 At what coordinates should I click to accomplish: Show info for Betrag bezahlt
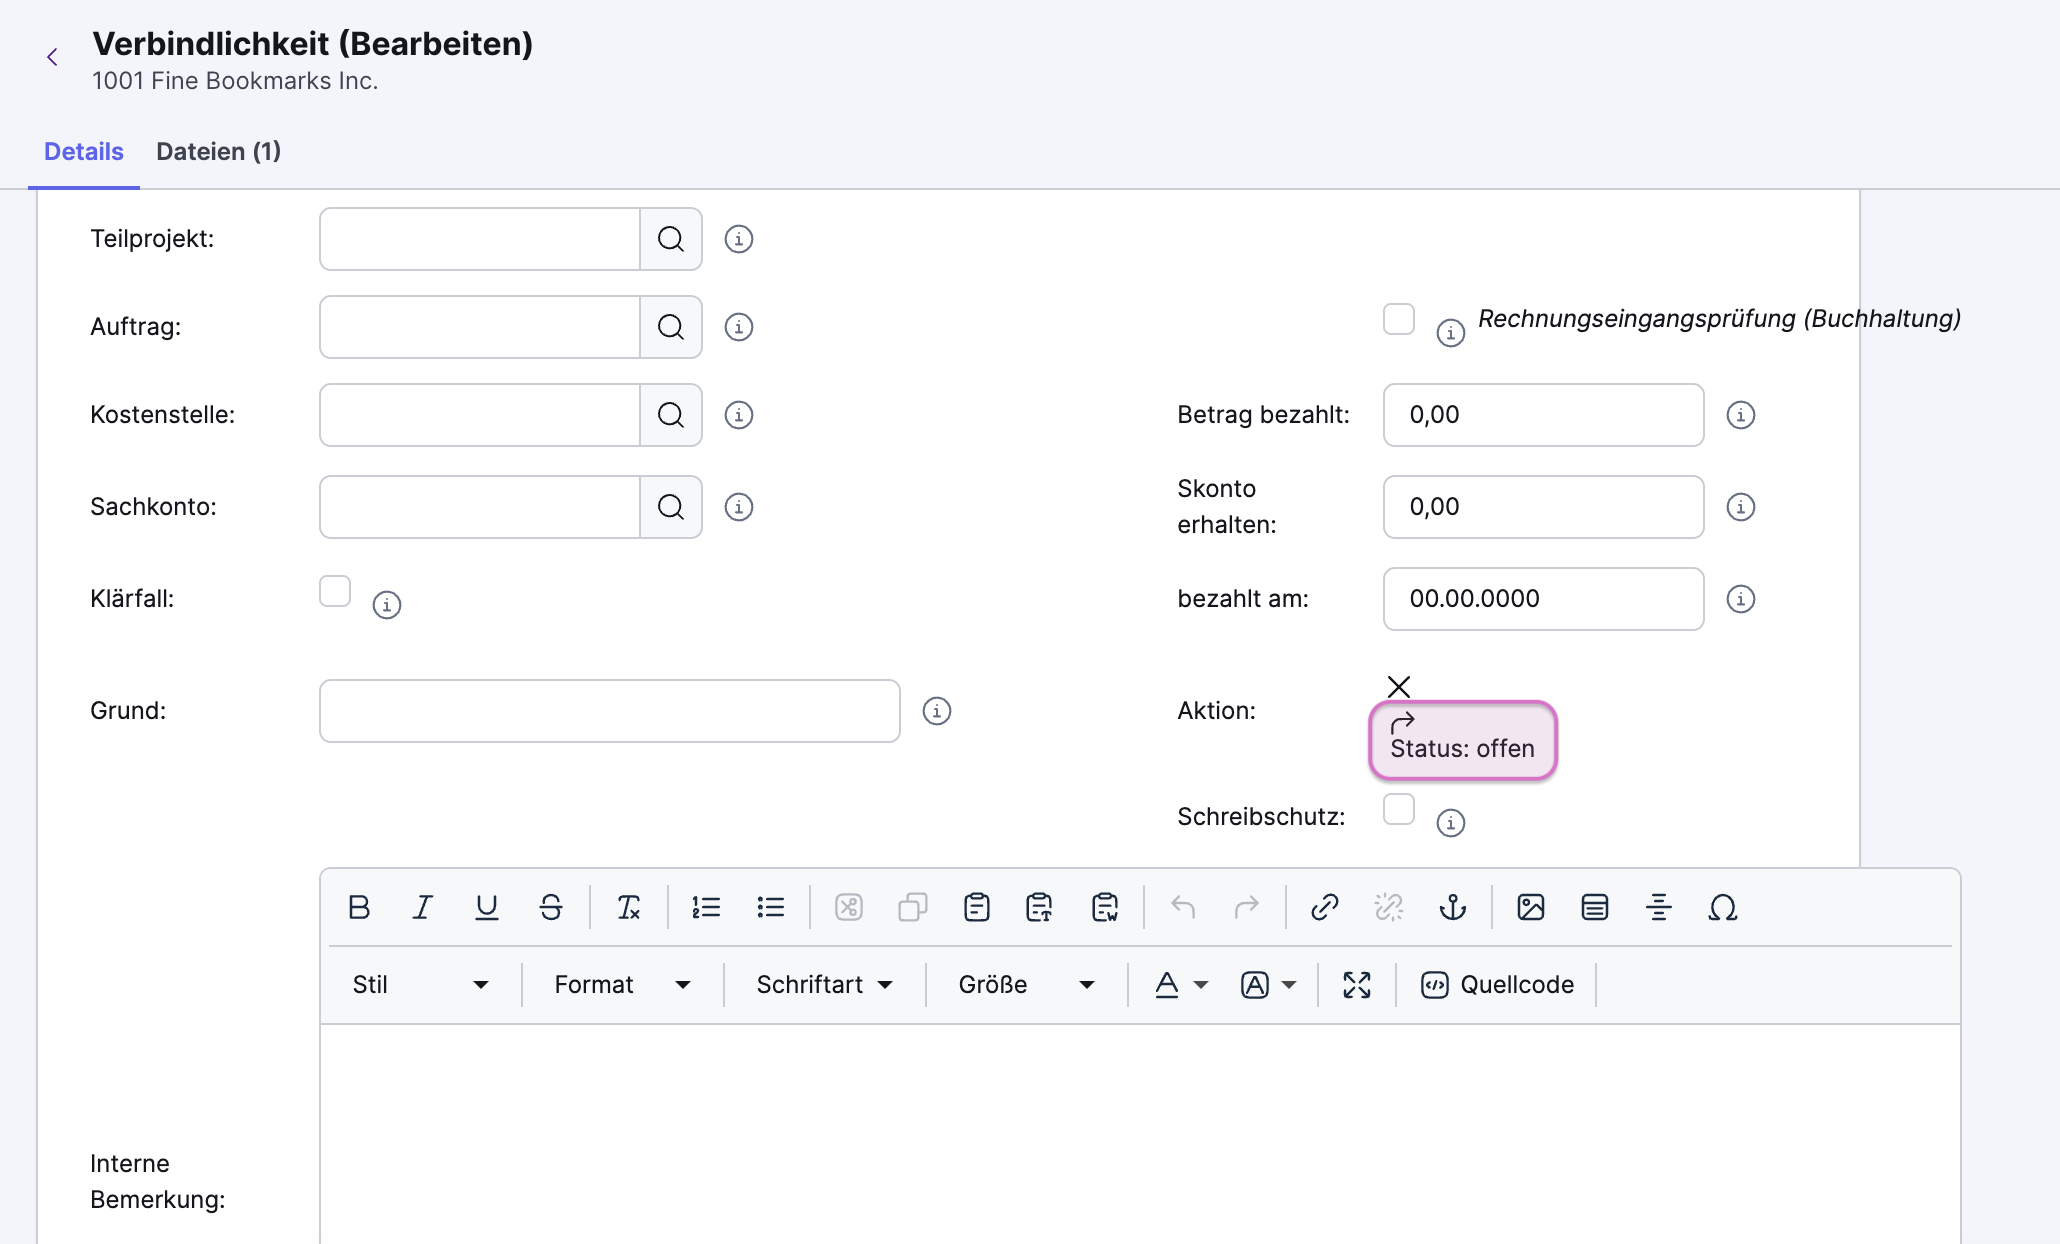pos(1741,415)
